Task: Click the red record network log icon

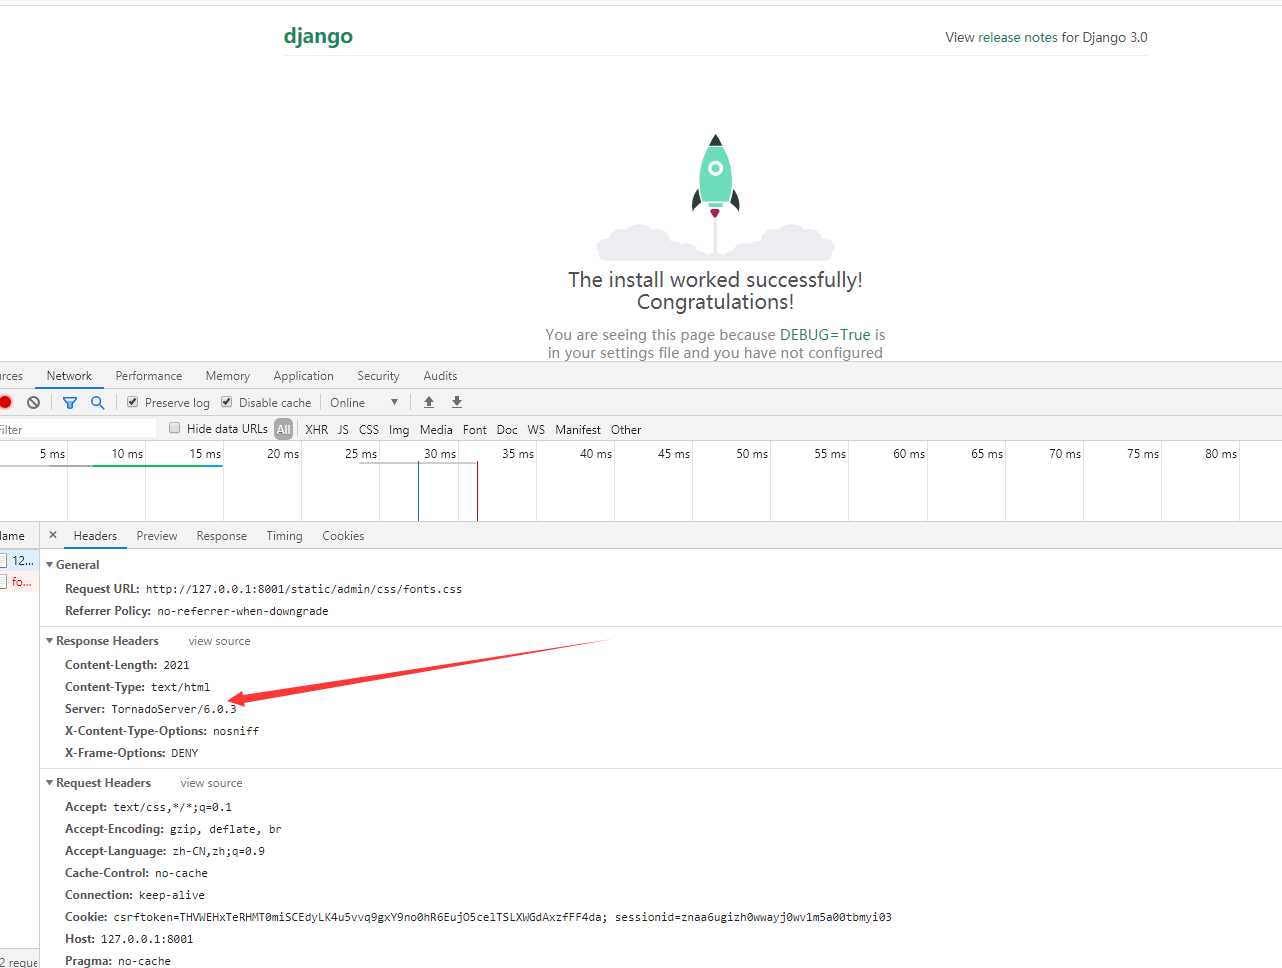Action: (x=5, y=402)
